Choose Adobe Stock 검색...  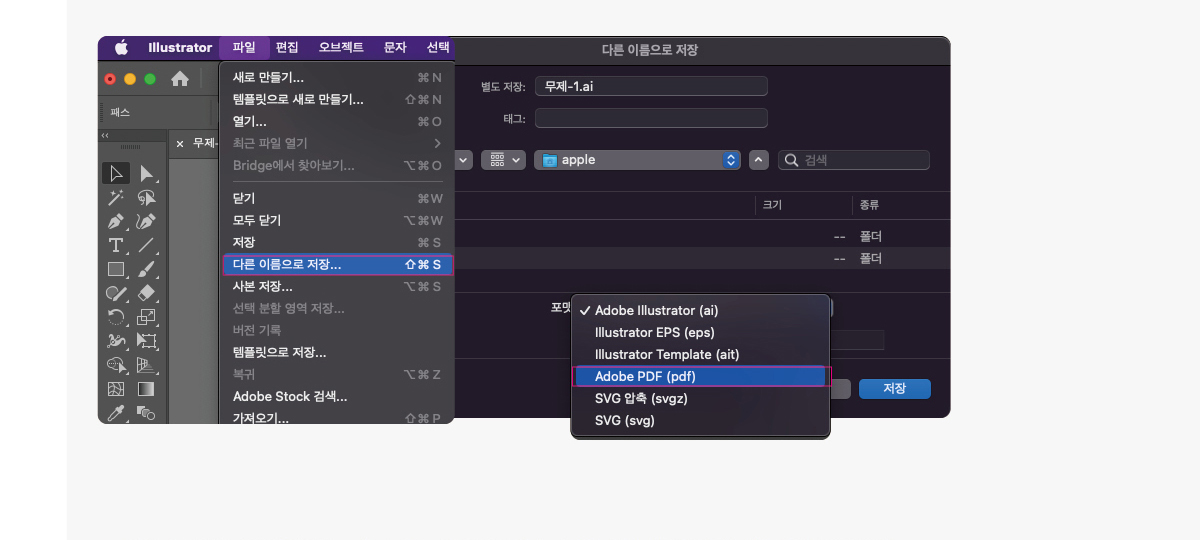point(337,396)
